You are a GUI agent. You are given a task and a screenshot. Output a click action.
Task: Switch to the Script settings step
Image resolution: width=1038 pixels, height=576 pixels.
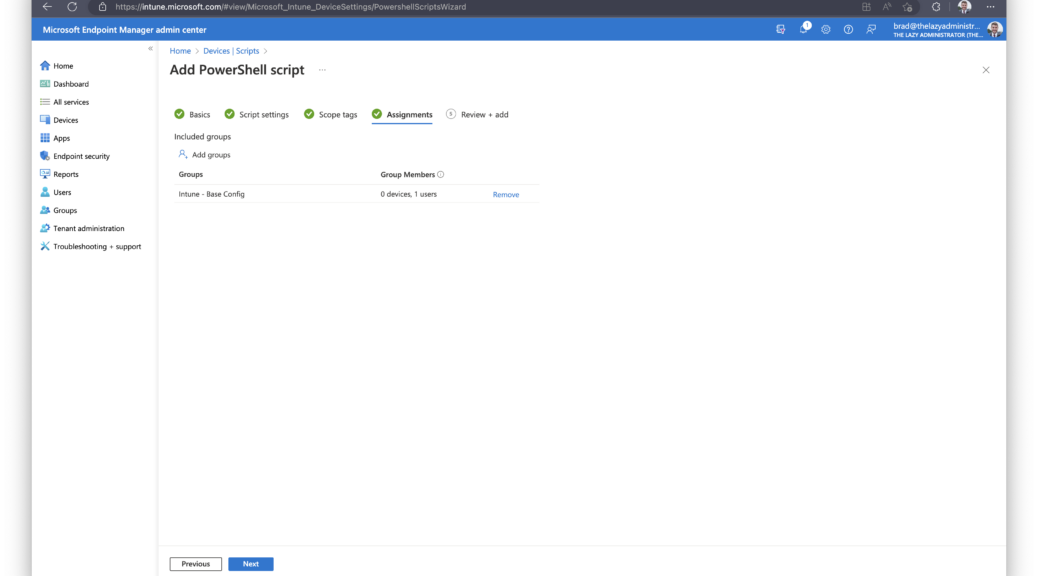click(256, 115)
